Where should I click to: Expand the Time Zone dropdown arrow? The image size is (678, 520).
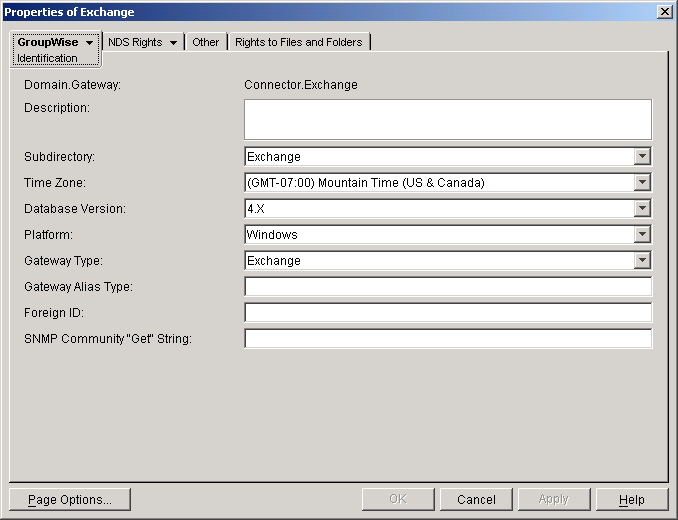pos(643,182)
